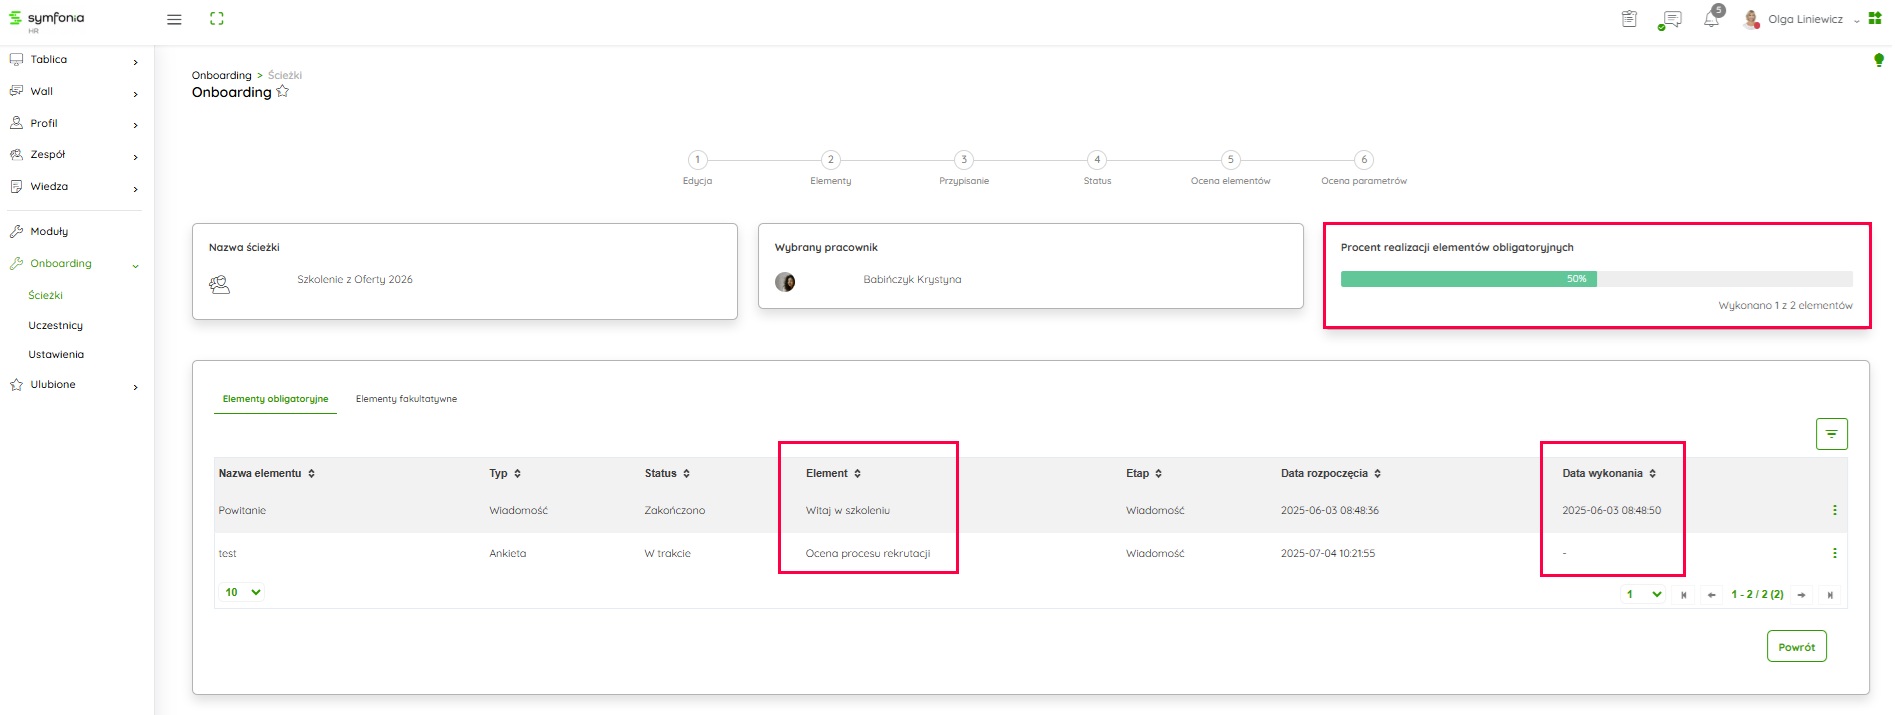Toggle fullscreen mode icon
The height and width of the screenshot is (715, 1895).
coord(217,19)
